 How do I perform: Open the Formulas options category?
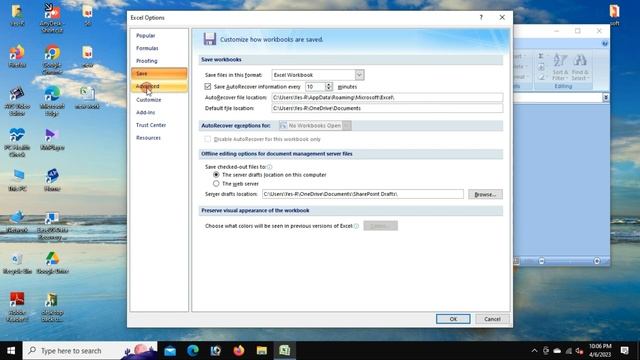(159, 48)
